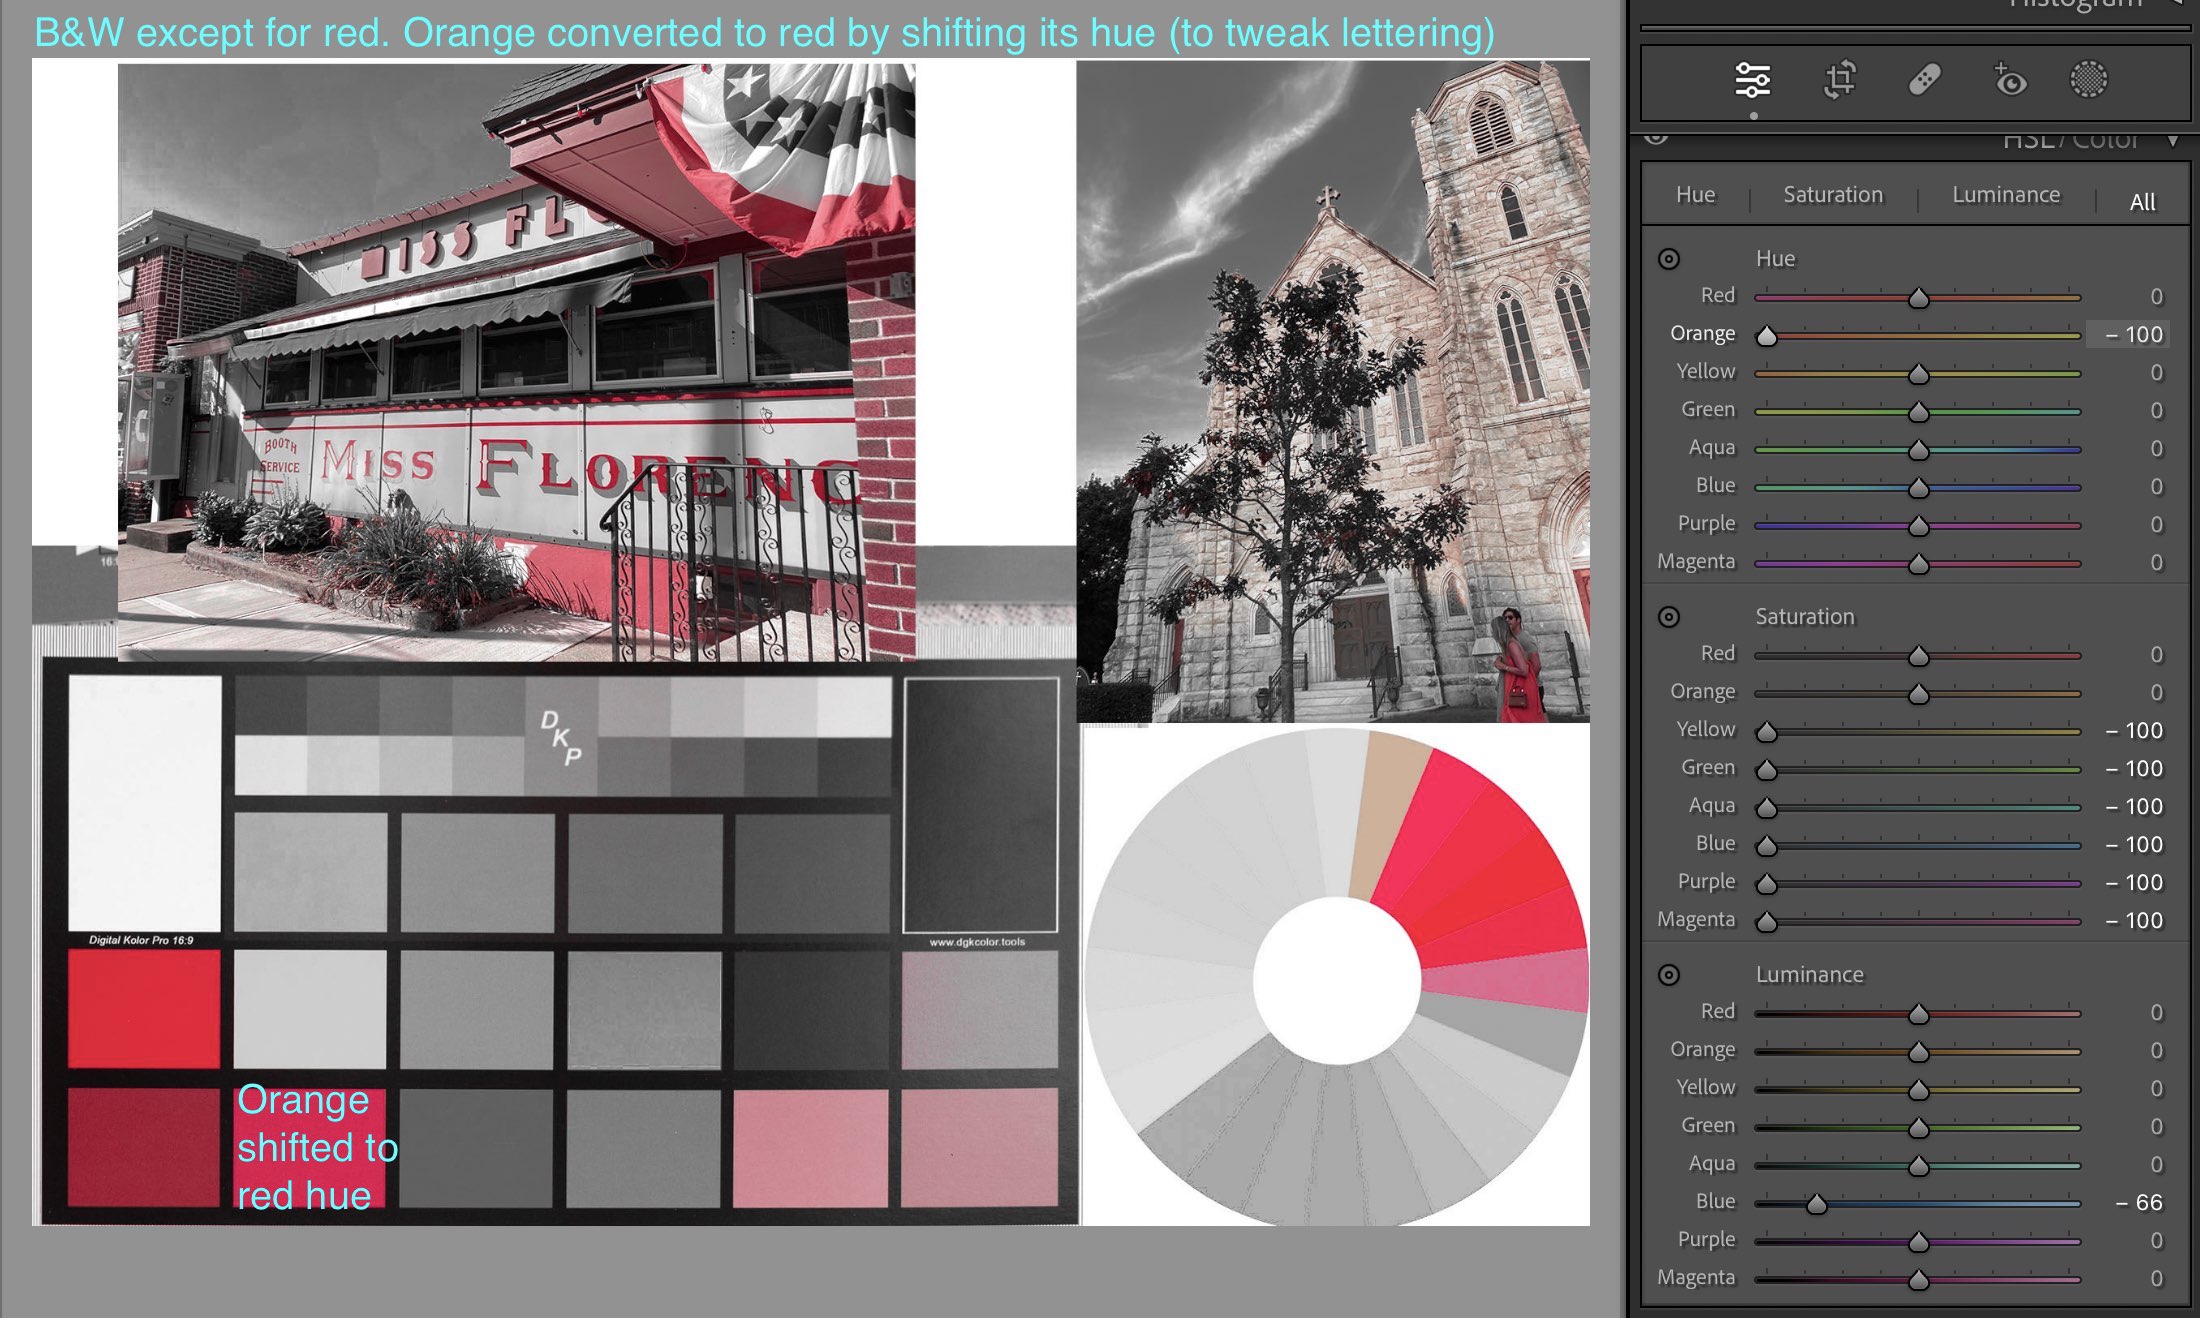The height and width of the screenshot is (1318, 2200).
Task: Click the Luminance section heading label
Action: click(x=1809, y=975)
